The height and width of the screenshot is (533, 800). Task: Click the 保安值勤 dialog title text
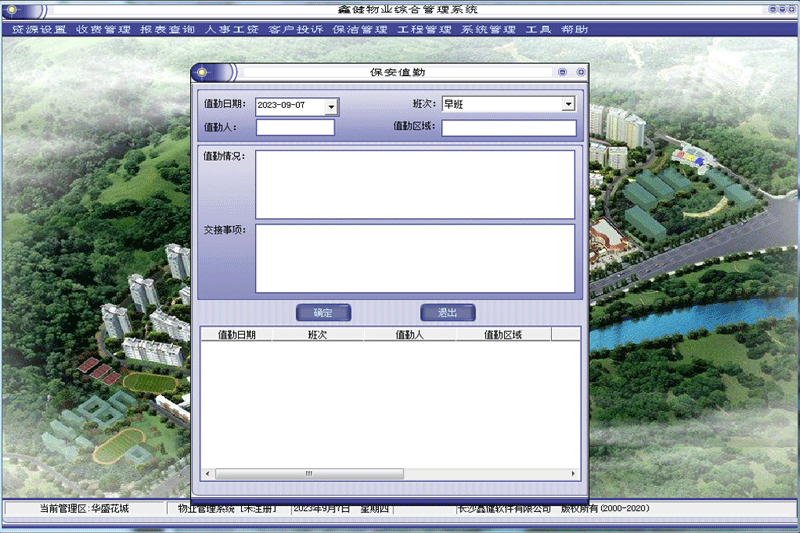398,72
